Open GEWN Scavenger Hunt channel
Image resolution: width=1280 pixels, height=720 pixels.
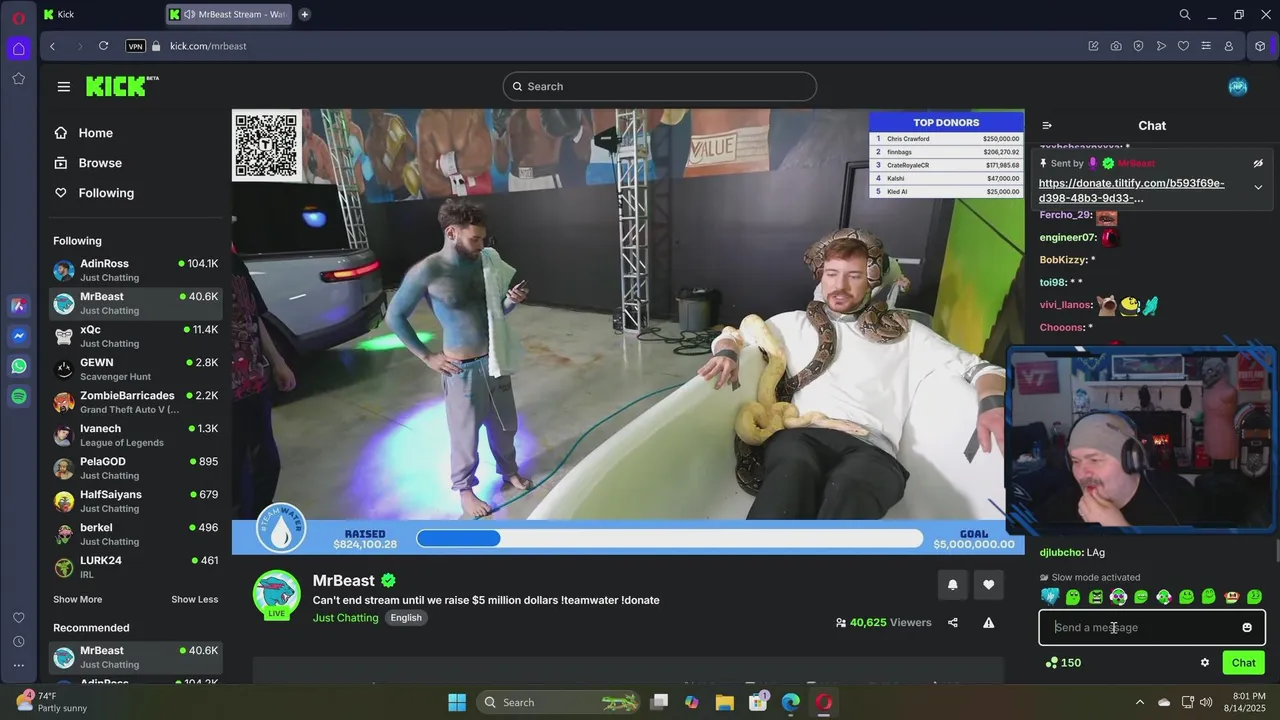pyautogui.click(x=136, y=369)
